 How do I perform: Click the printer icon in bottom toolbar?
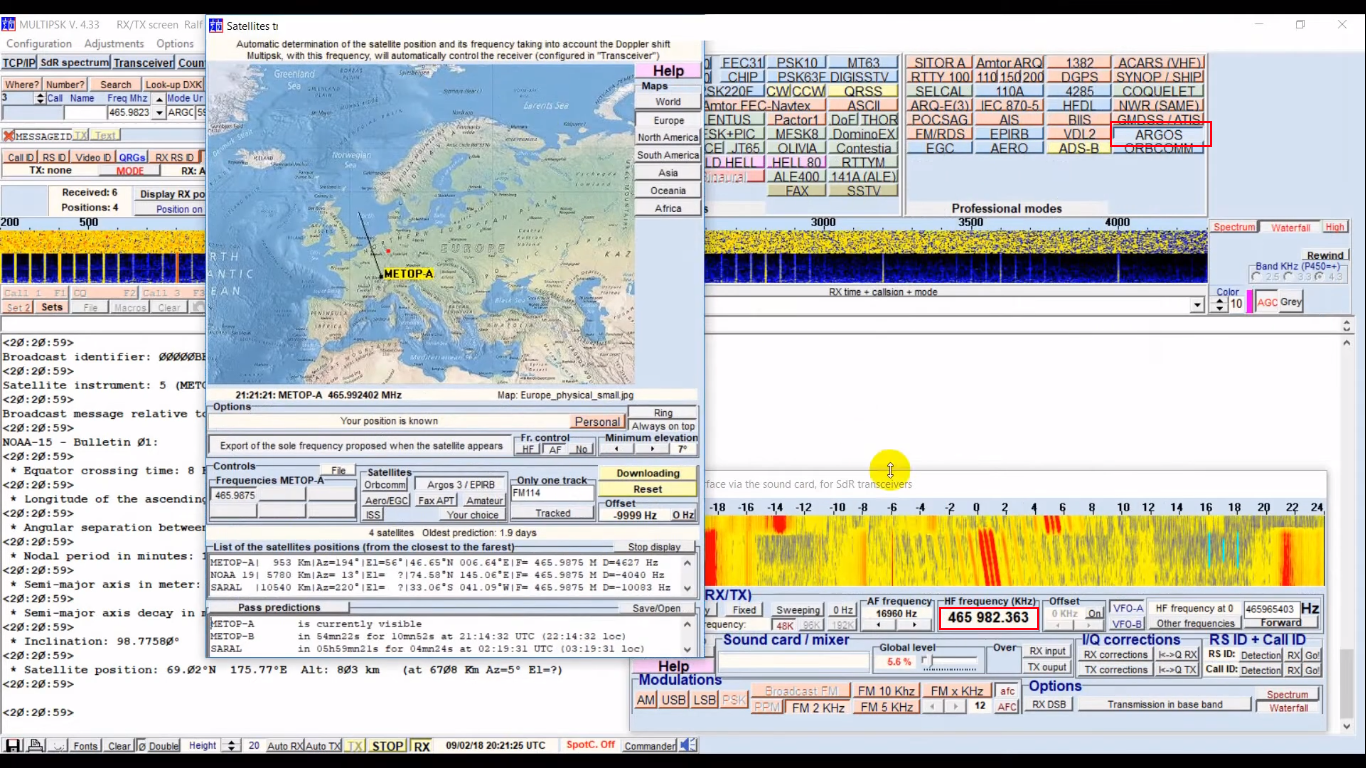(36, 746)
